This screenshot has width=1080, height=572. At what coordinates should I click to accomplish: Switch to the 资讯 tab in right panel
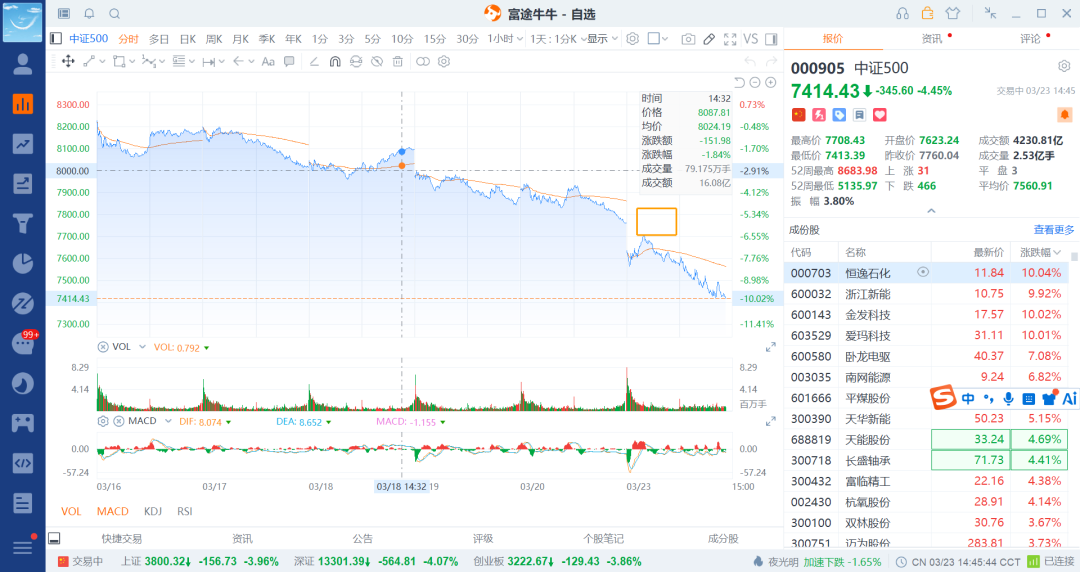click(931, 39)
